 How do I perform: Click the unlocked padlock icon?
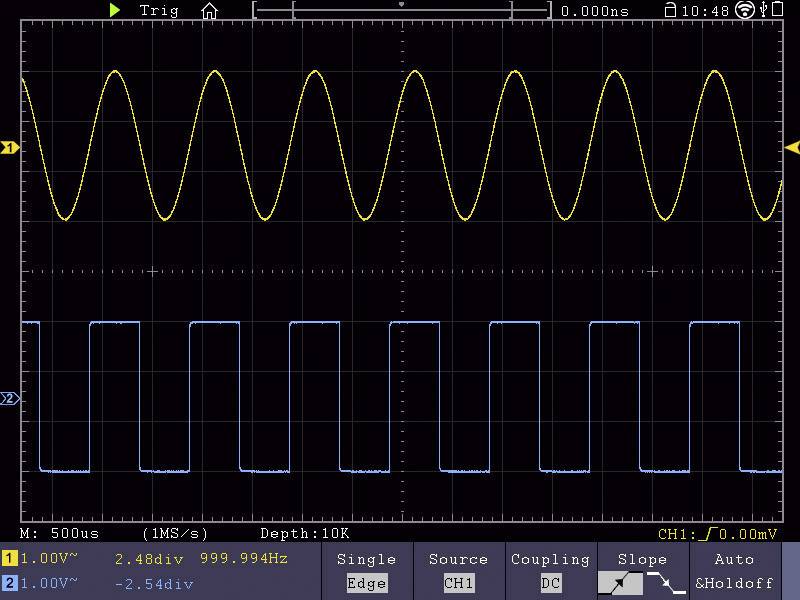pos(668,10)
